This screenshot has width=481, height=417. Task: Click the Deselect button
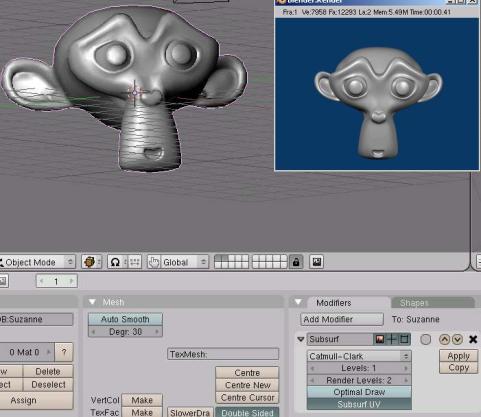pyautogui.click(x=48, y=385)
